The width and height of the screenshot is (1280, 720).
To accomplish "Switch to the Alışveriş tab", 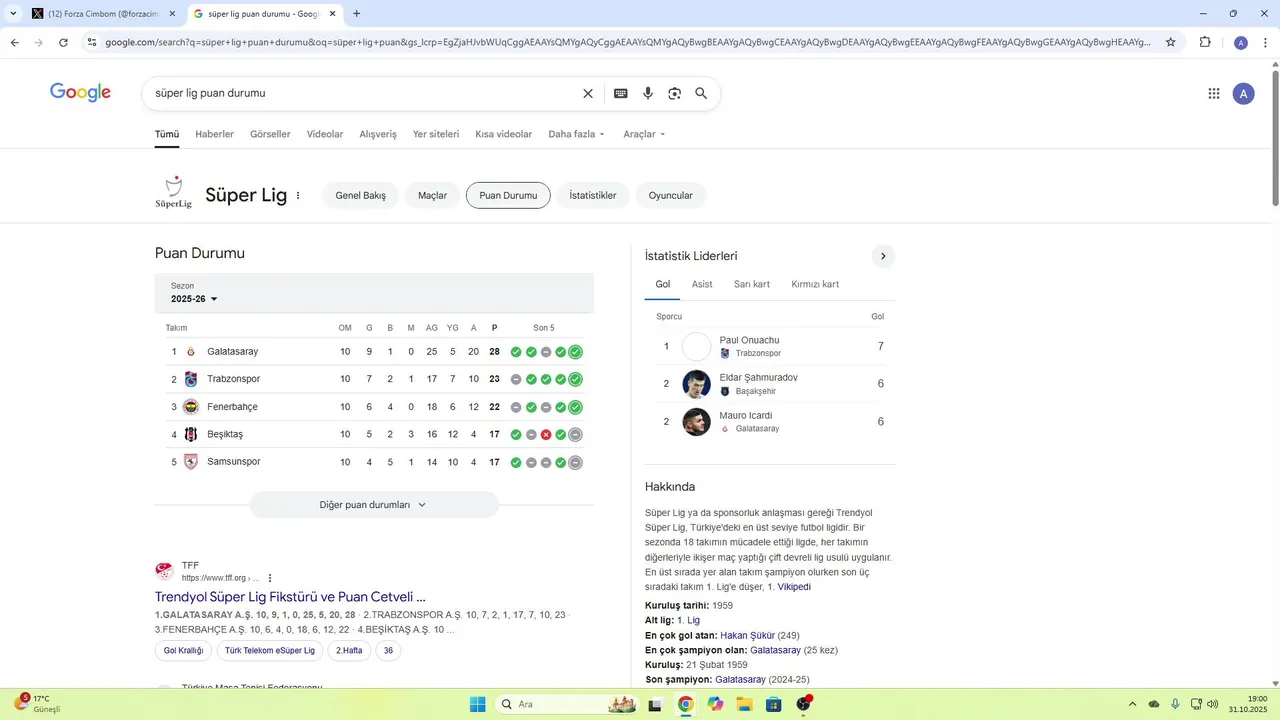I will point(378,134).
